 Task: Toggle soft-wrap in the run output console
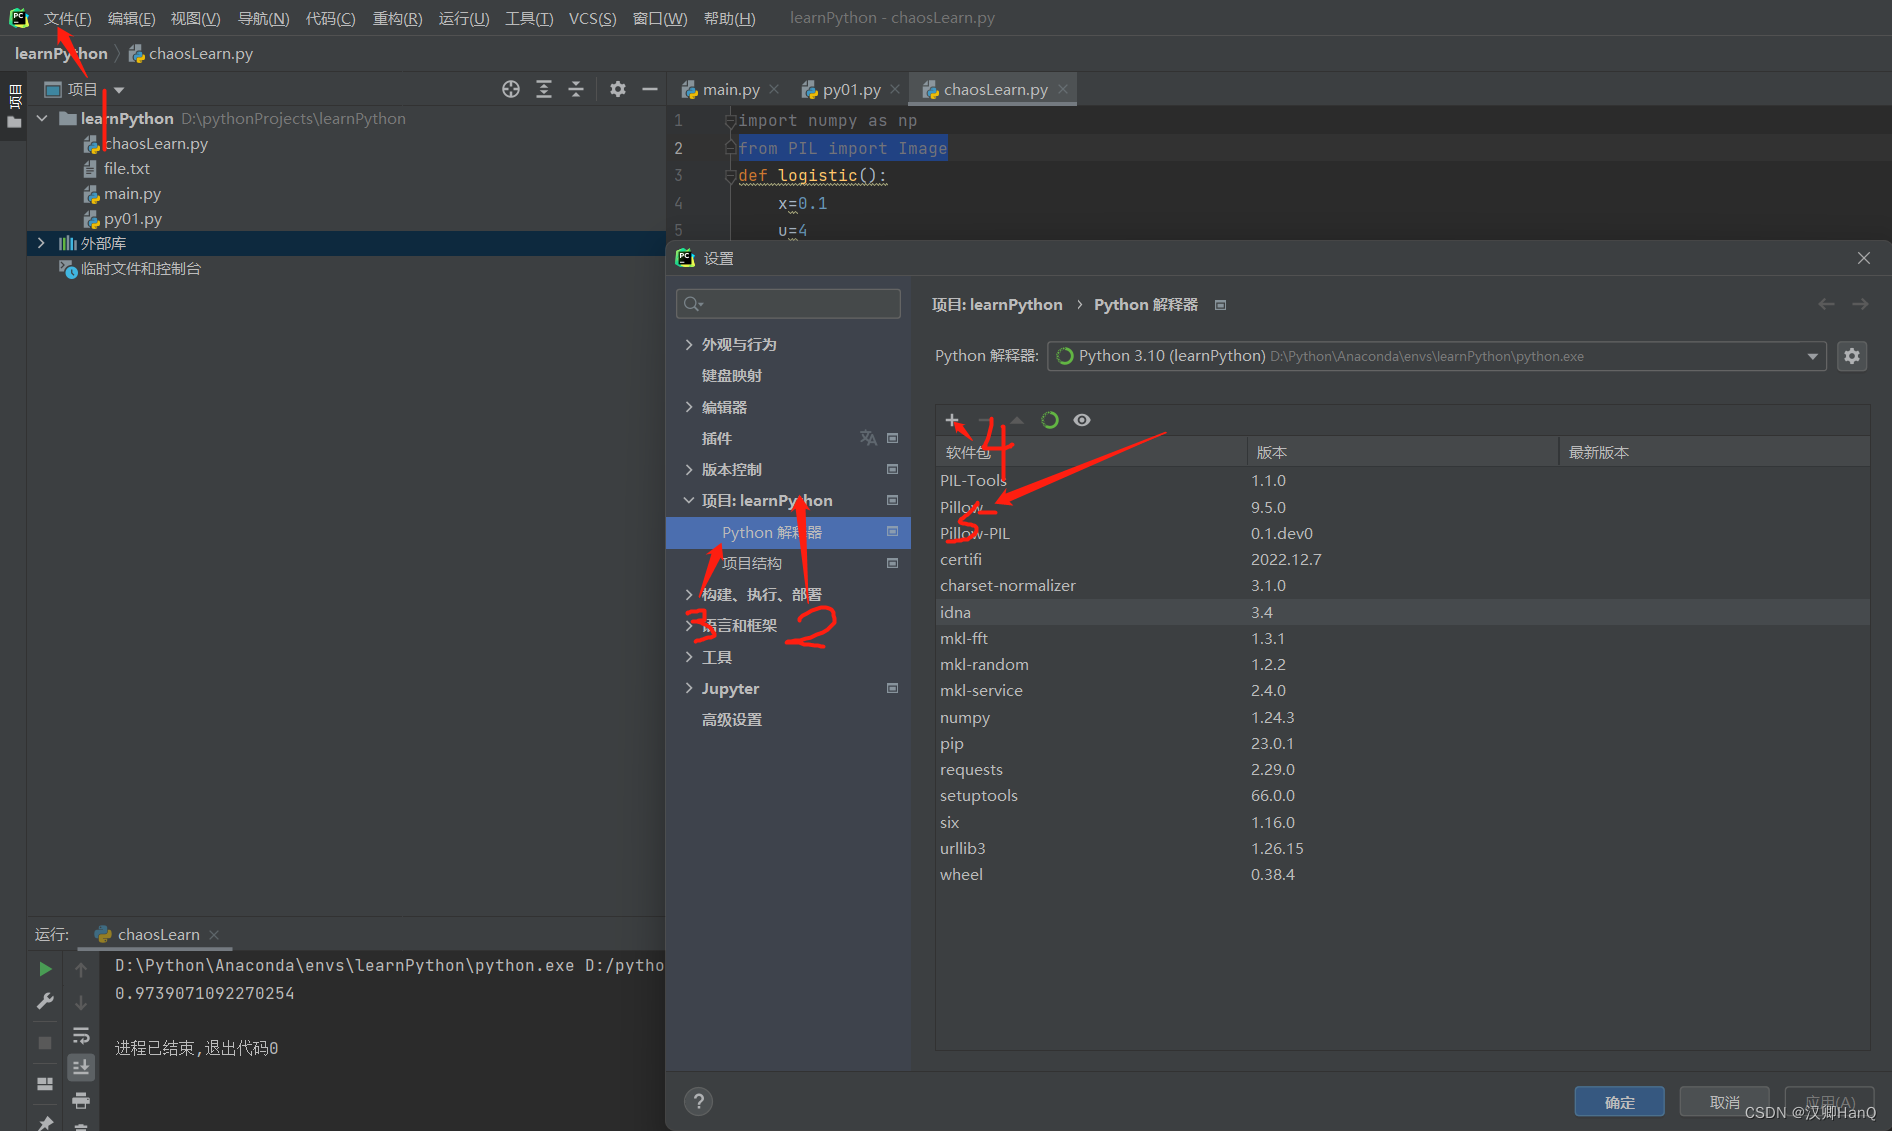click(x=81, y=1035)
